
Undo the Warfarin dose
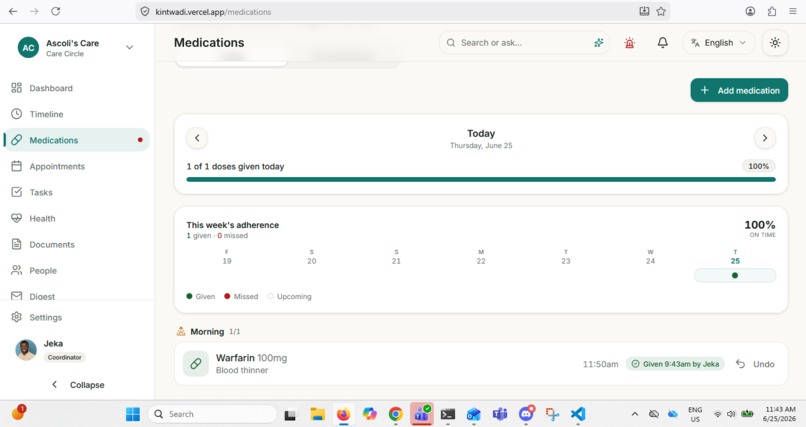click(755, 364)
